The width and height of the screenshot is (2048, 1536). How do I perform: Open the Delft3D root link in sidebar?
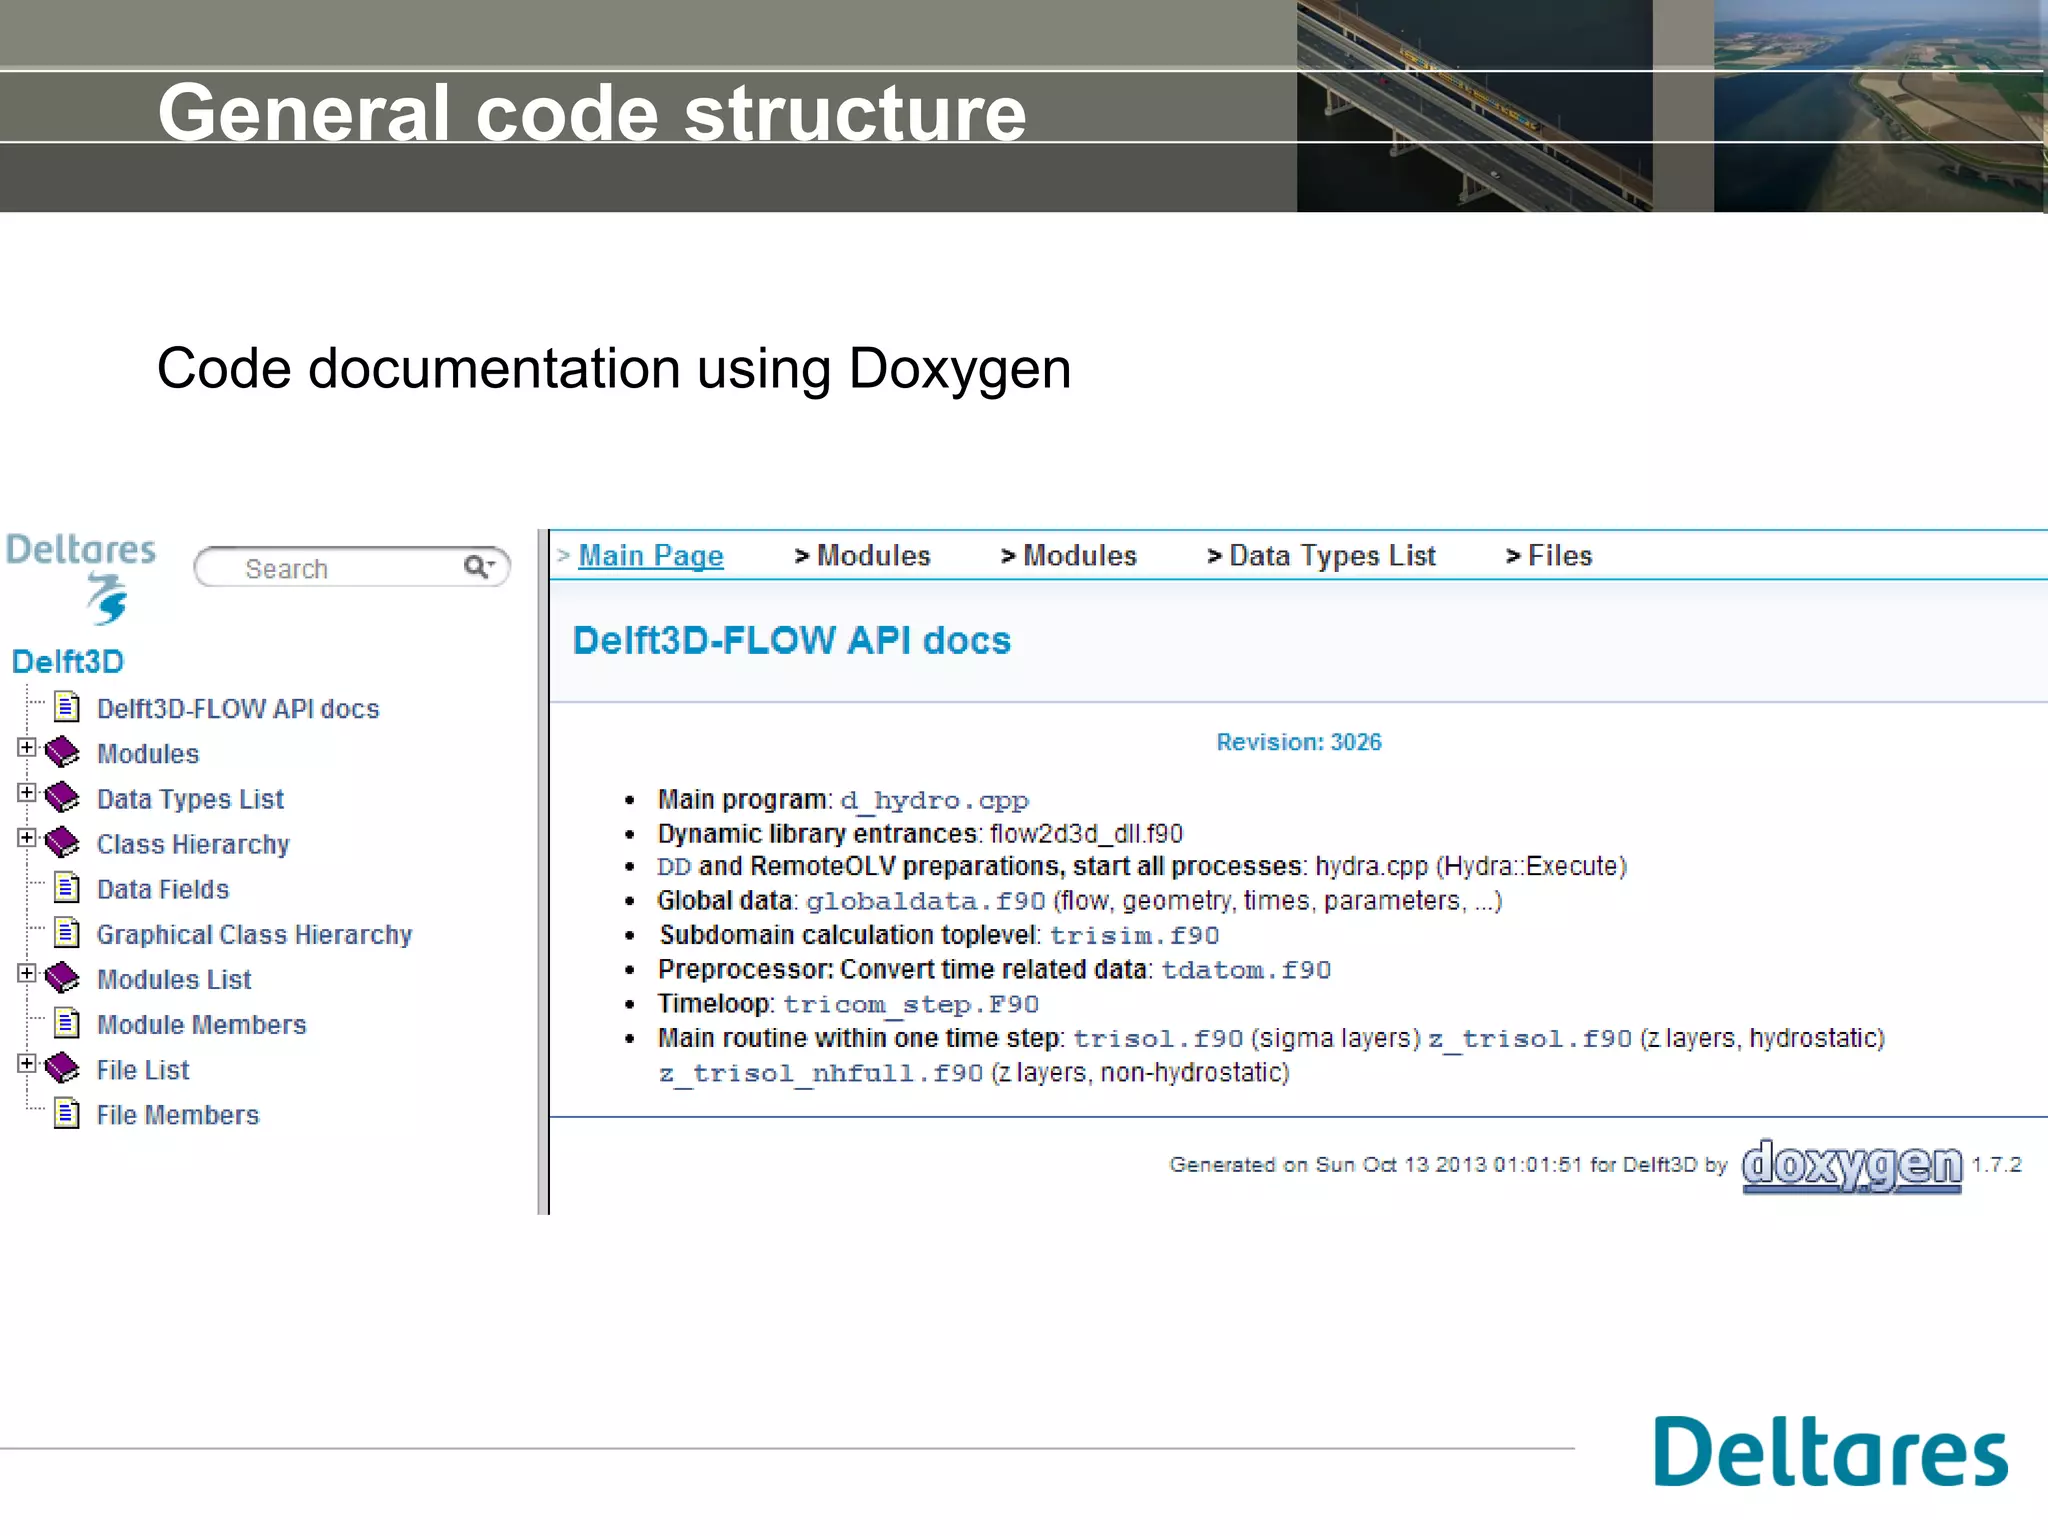68,661
